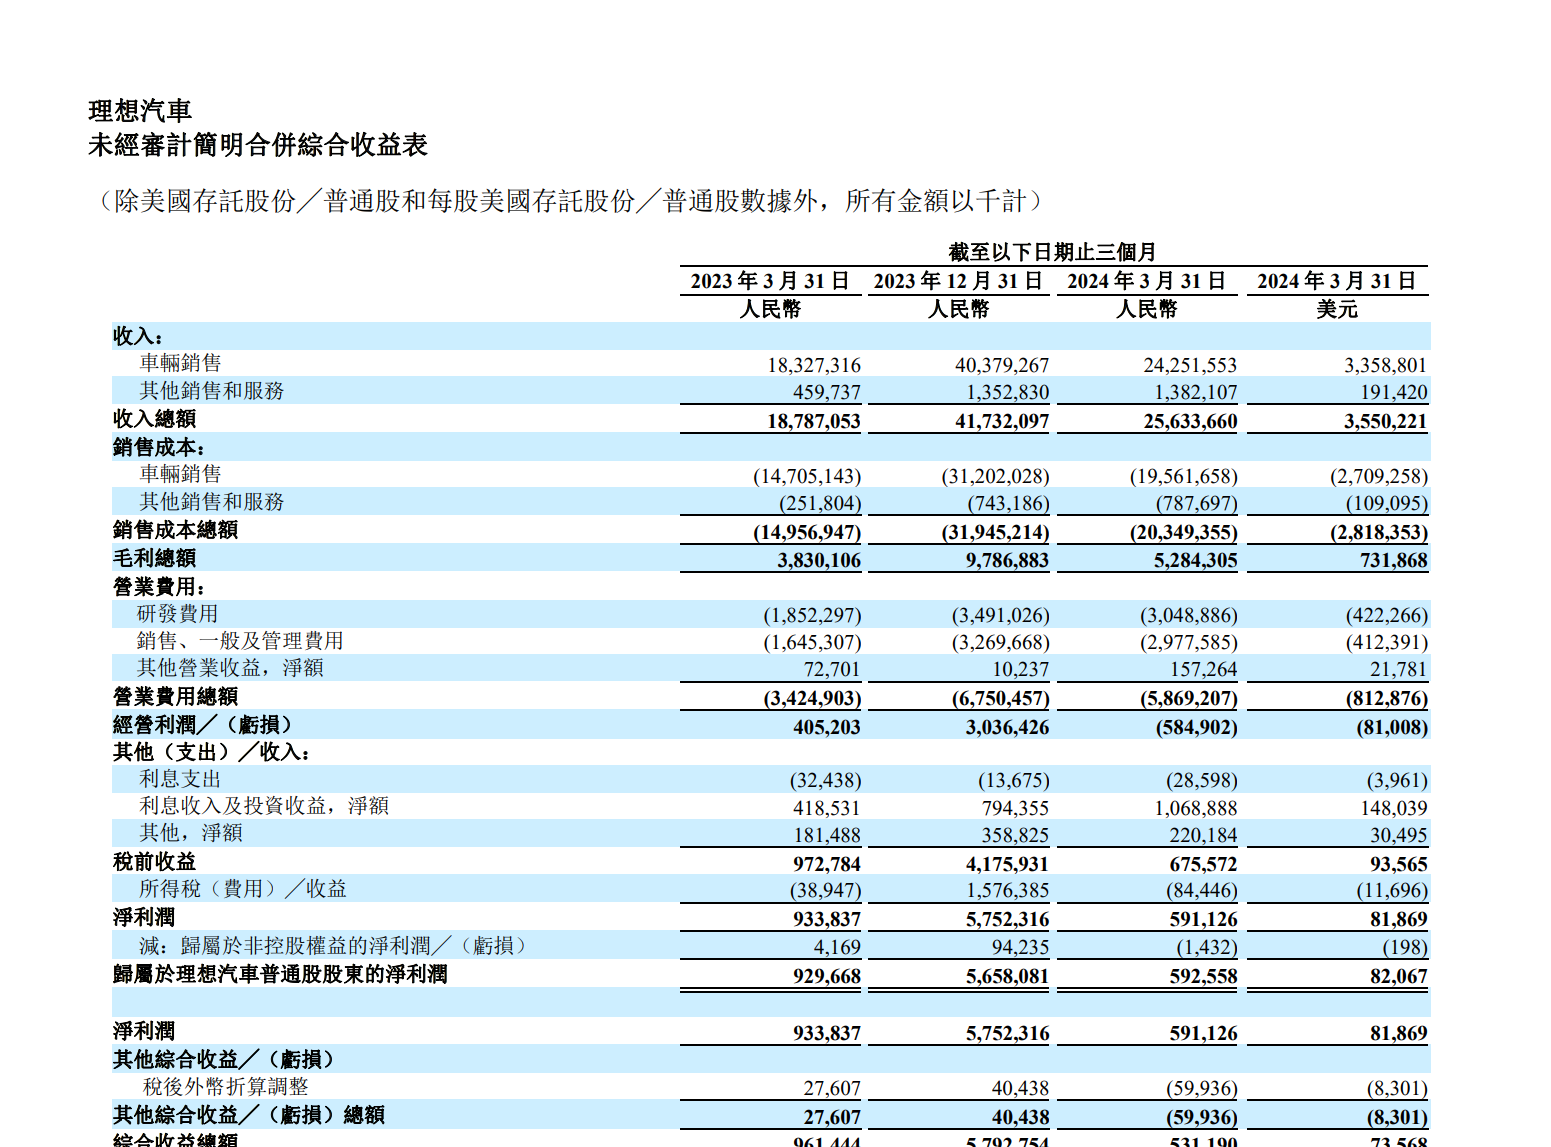Click the value 191,420
Viewport: 1551px width, 1147px height.
coord(1394,392)
